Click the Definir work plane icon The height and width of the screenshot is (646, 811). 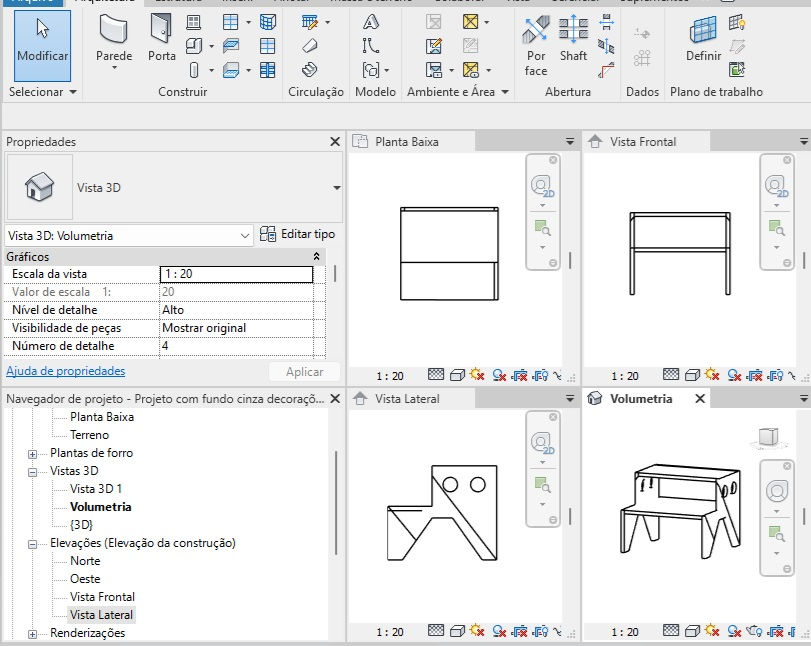(703, 38)
